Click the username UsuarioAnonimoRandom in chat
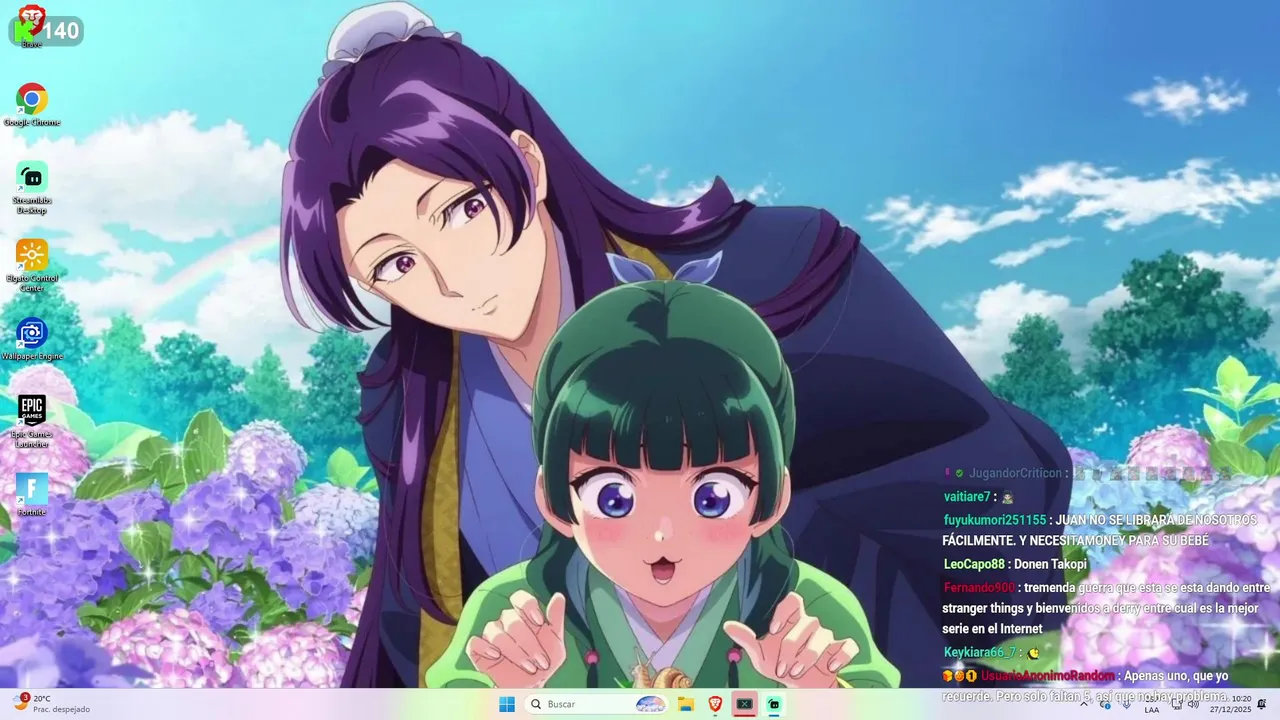 pyautogui.click(x=1048, y=676)
